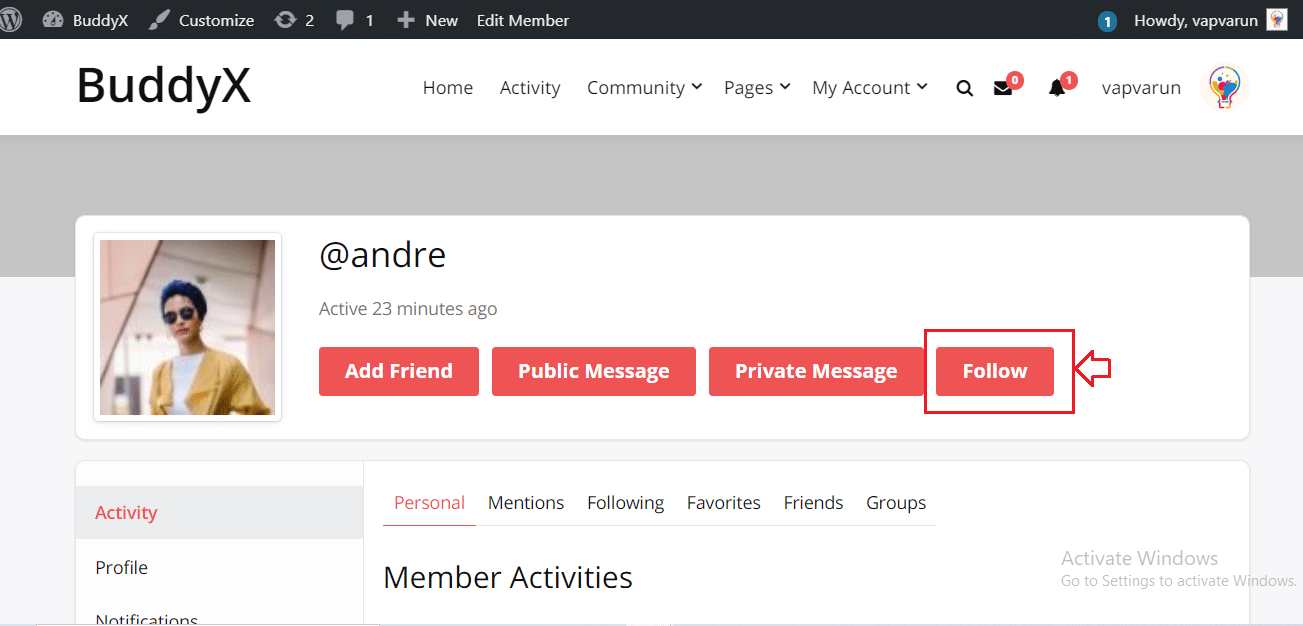Expand the Pages dropdown menu

756,87
